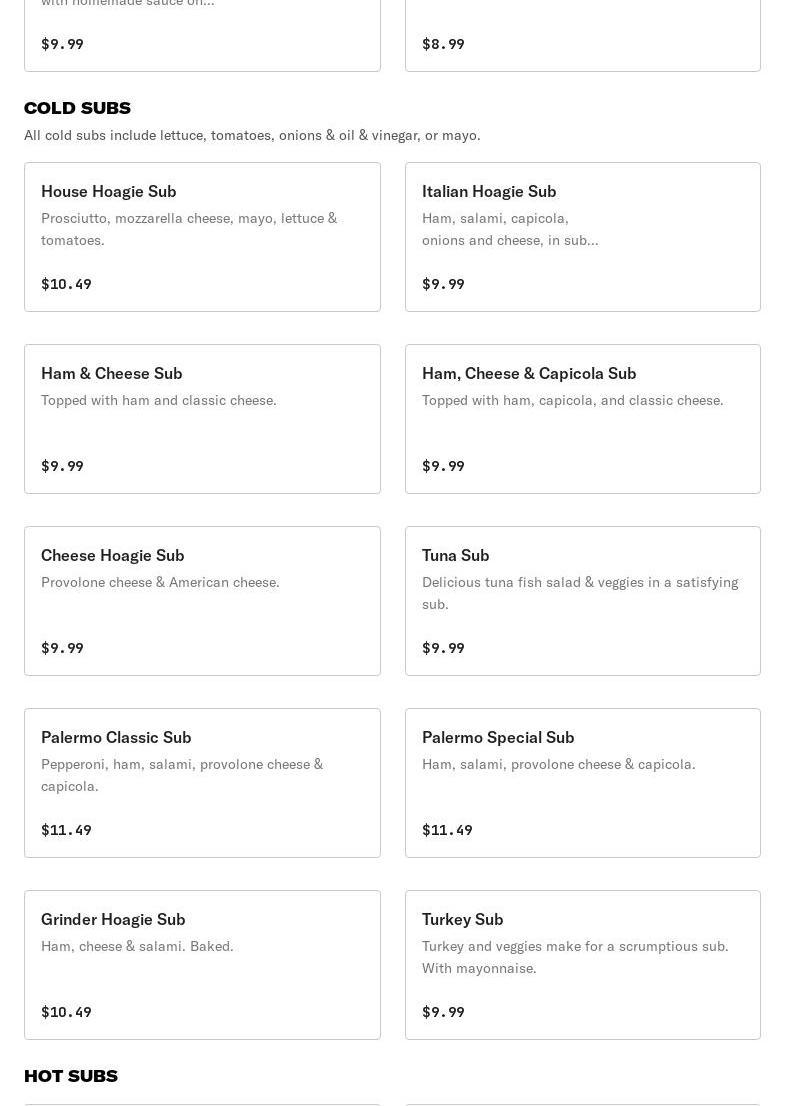Click the Palermo Classic Sub $11.49 price
785x1106 pixels.
(x=66, y=830)
